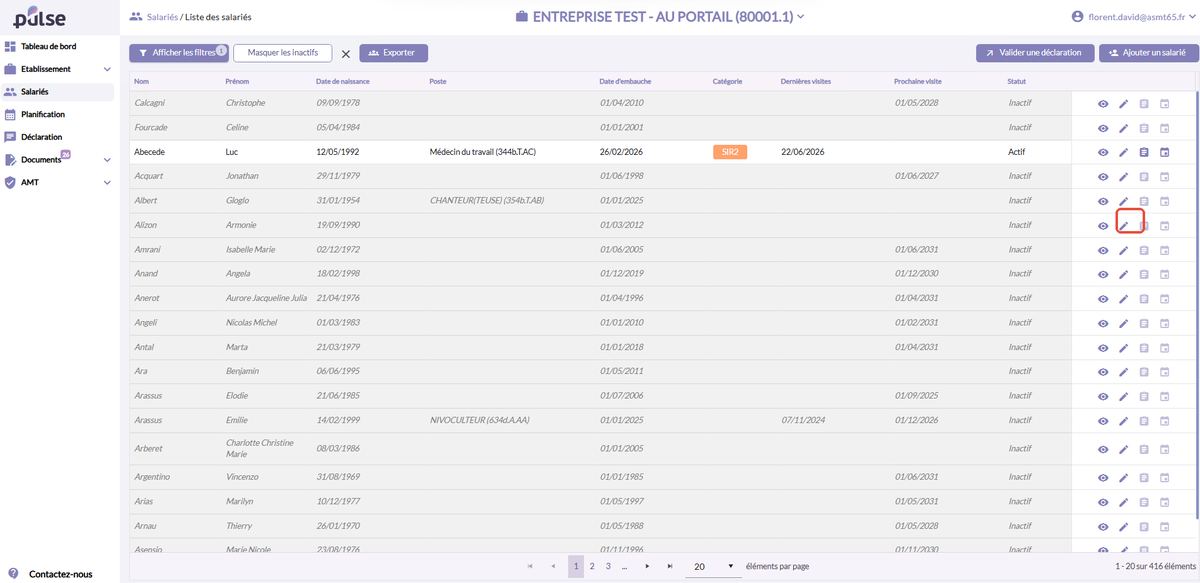1200x583 pixels.
Task: View details of employee Argentino Vincenzo
Action: [x=1103, y=477]
